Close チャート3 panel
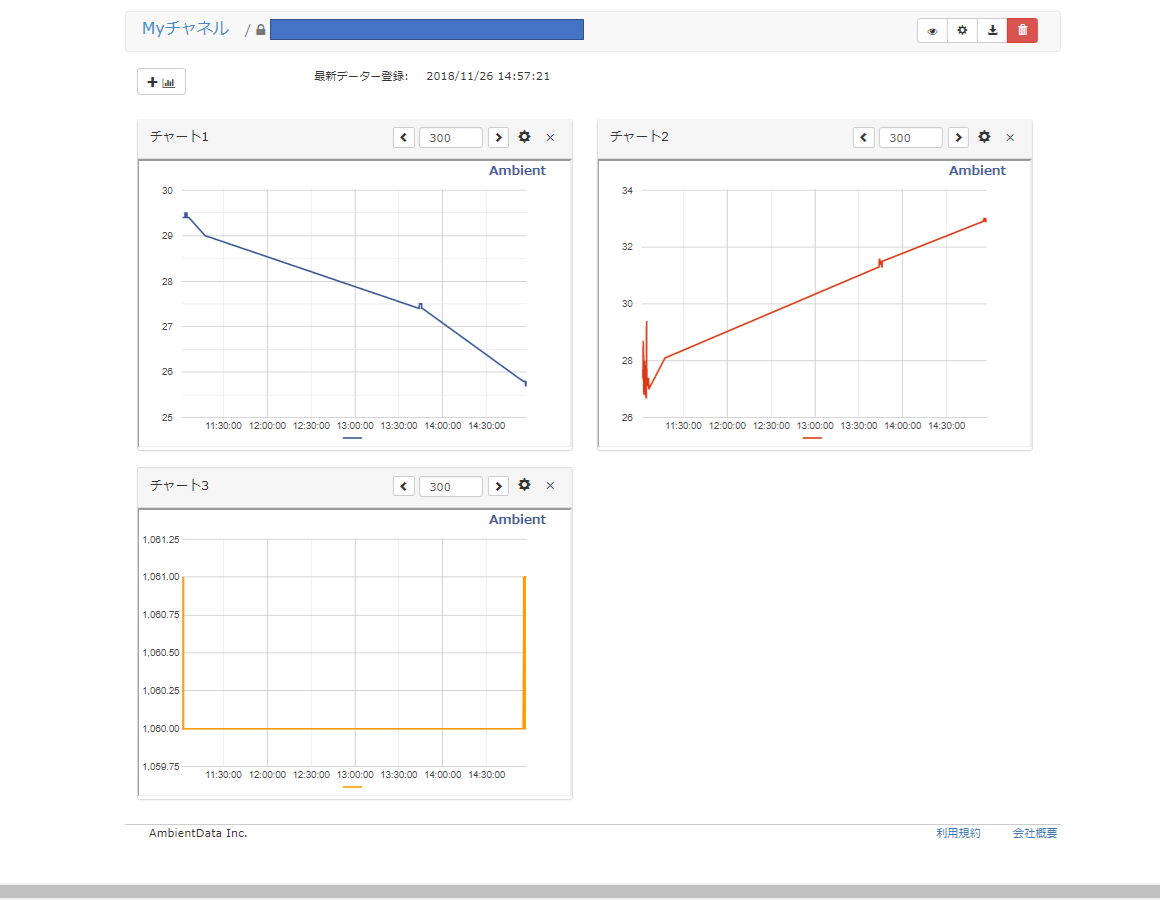The width and height of the screenshot is (1160, 900). tap(550, 486)
